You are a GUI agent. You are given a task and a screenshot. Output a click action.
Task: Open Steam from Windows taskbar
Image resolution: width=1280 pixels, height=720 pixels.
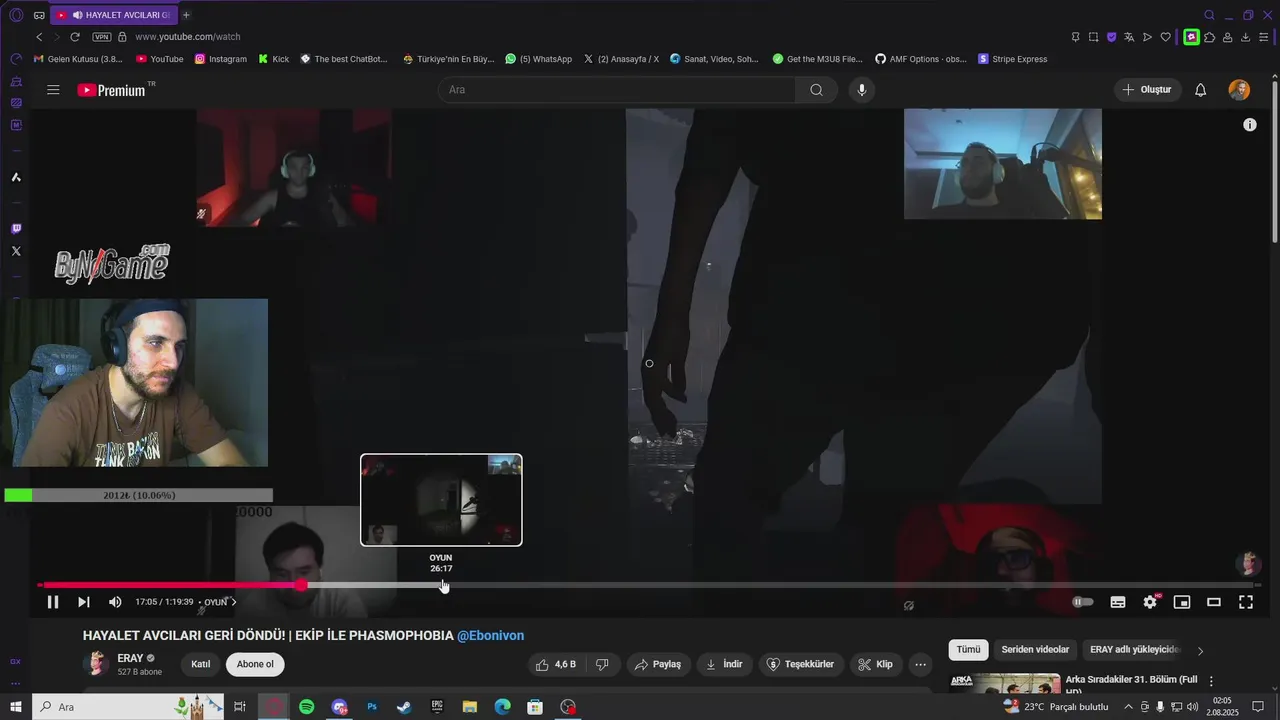(x=404, y=707)
